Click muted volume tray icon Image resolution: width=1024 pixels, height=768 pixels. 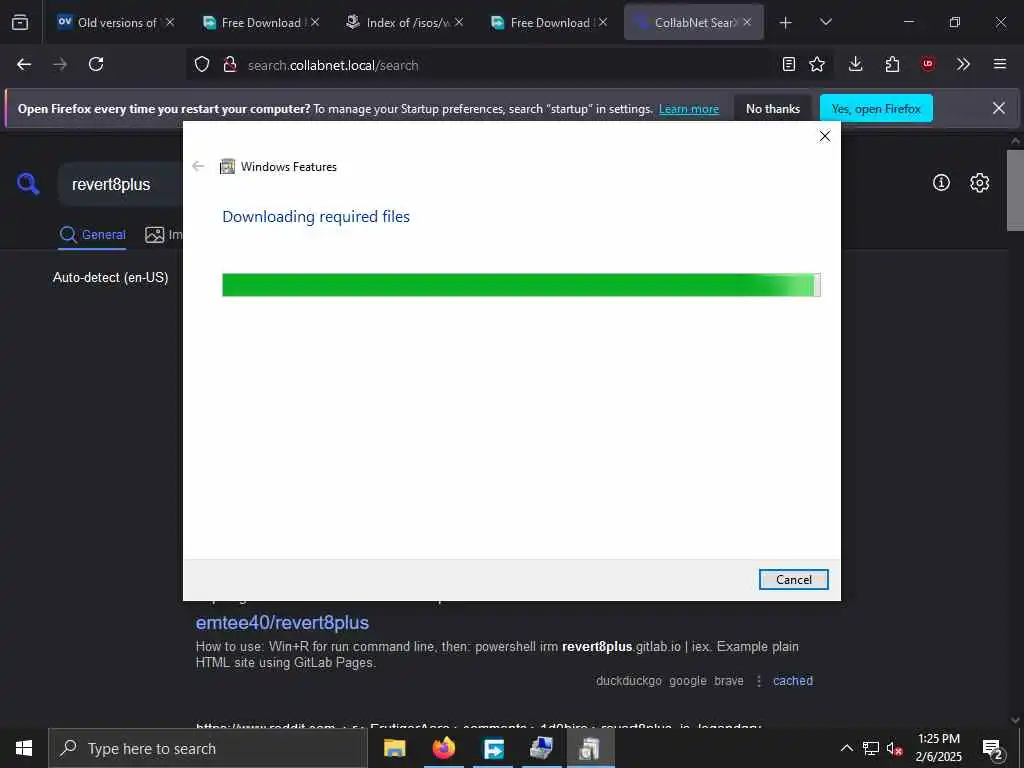point(895,748)
